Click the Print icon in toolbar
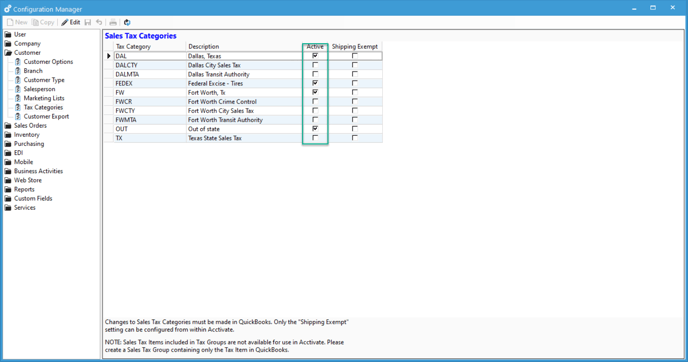Image resolution: width=688 pixels, height=362 pixels. click(113, 22)
